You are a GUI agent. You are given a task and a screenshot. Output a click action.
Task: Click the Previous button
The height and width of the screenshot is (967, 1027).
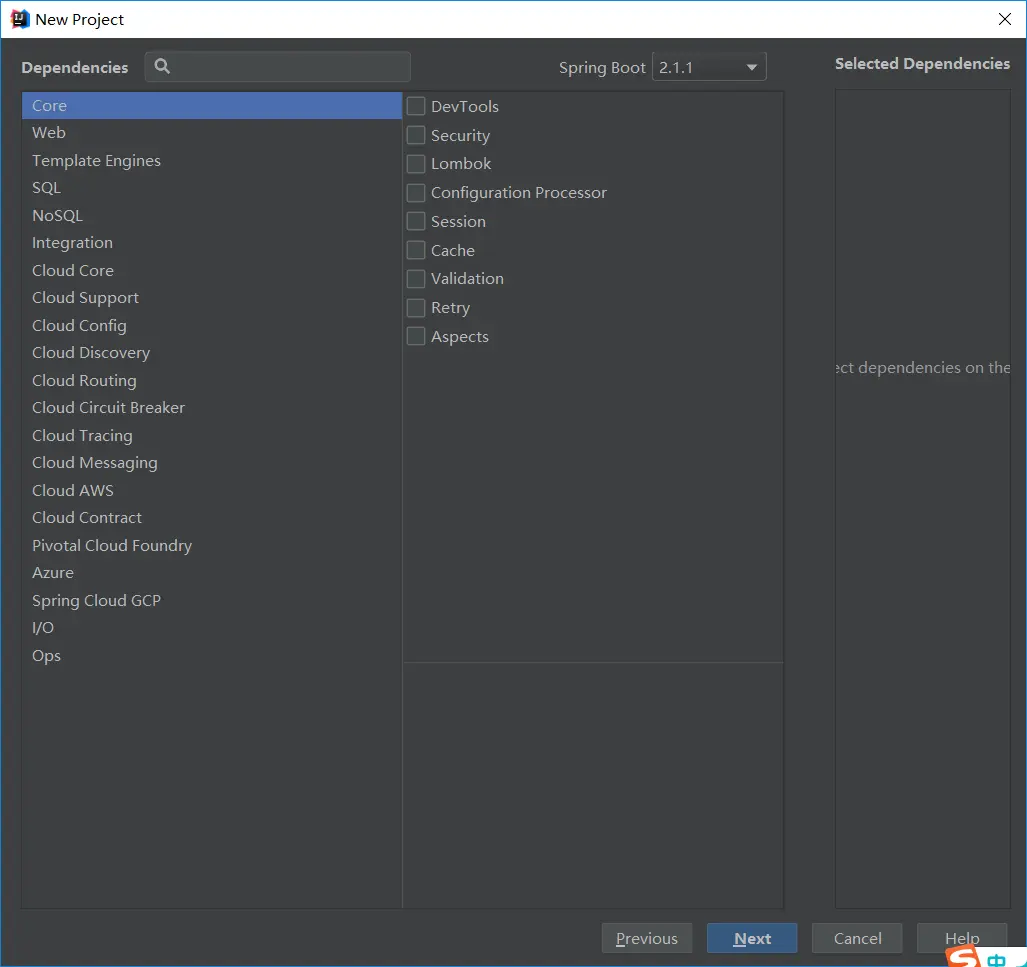[x=646, y=938]
